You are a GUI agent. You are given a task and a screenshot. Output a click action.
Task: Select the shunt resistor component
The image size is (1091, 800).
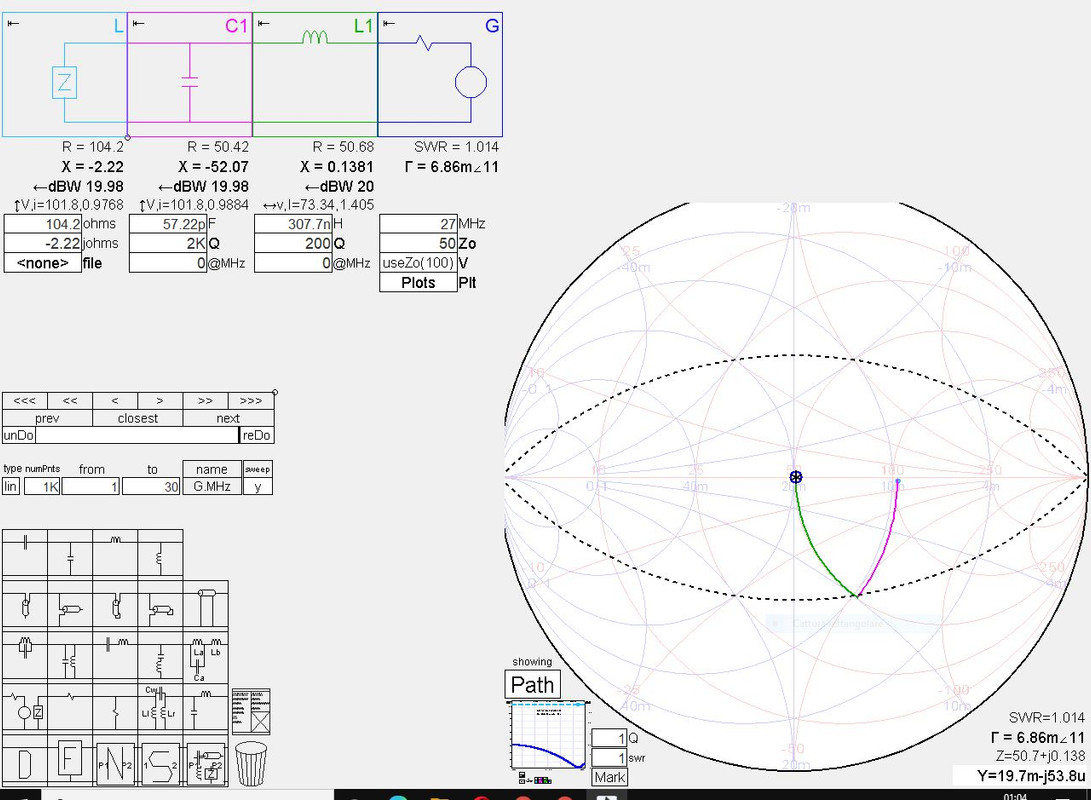tap(116, 708)
